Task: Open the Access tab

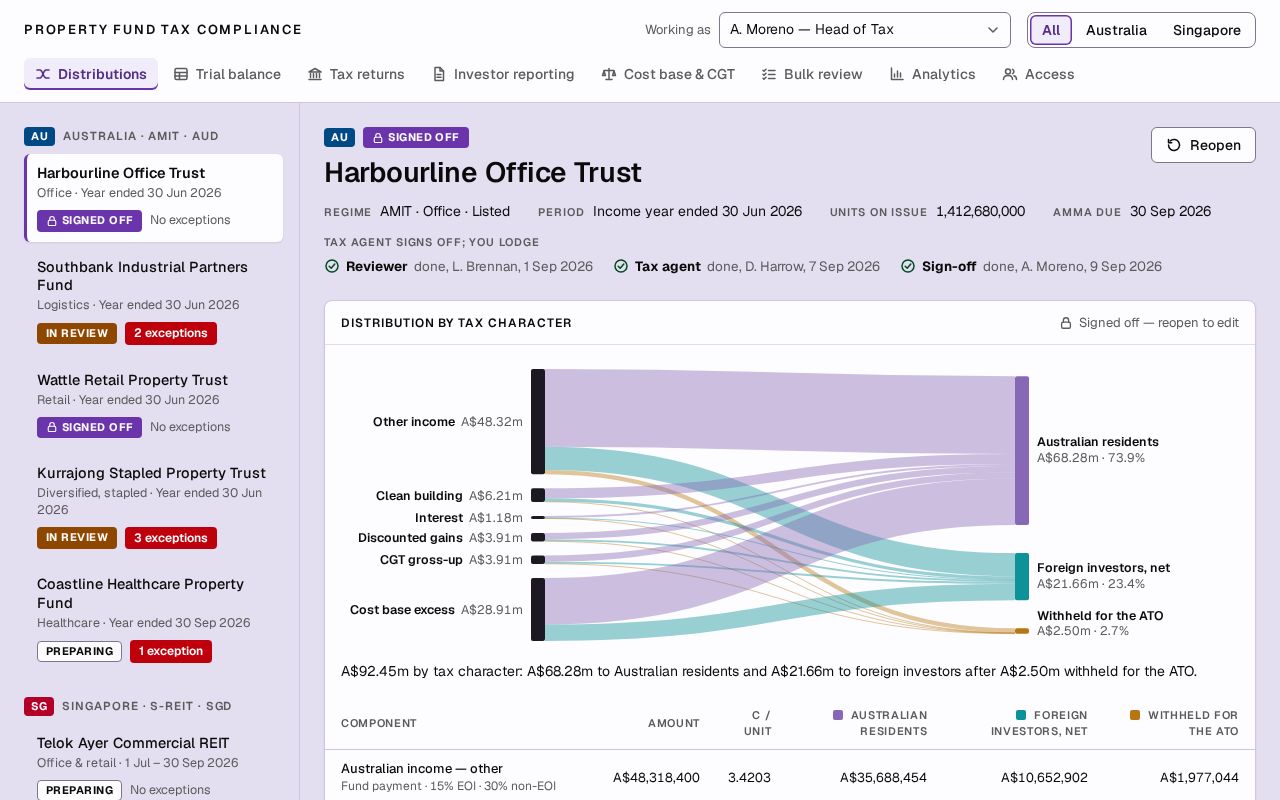Action: coord(1038,74)
